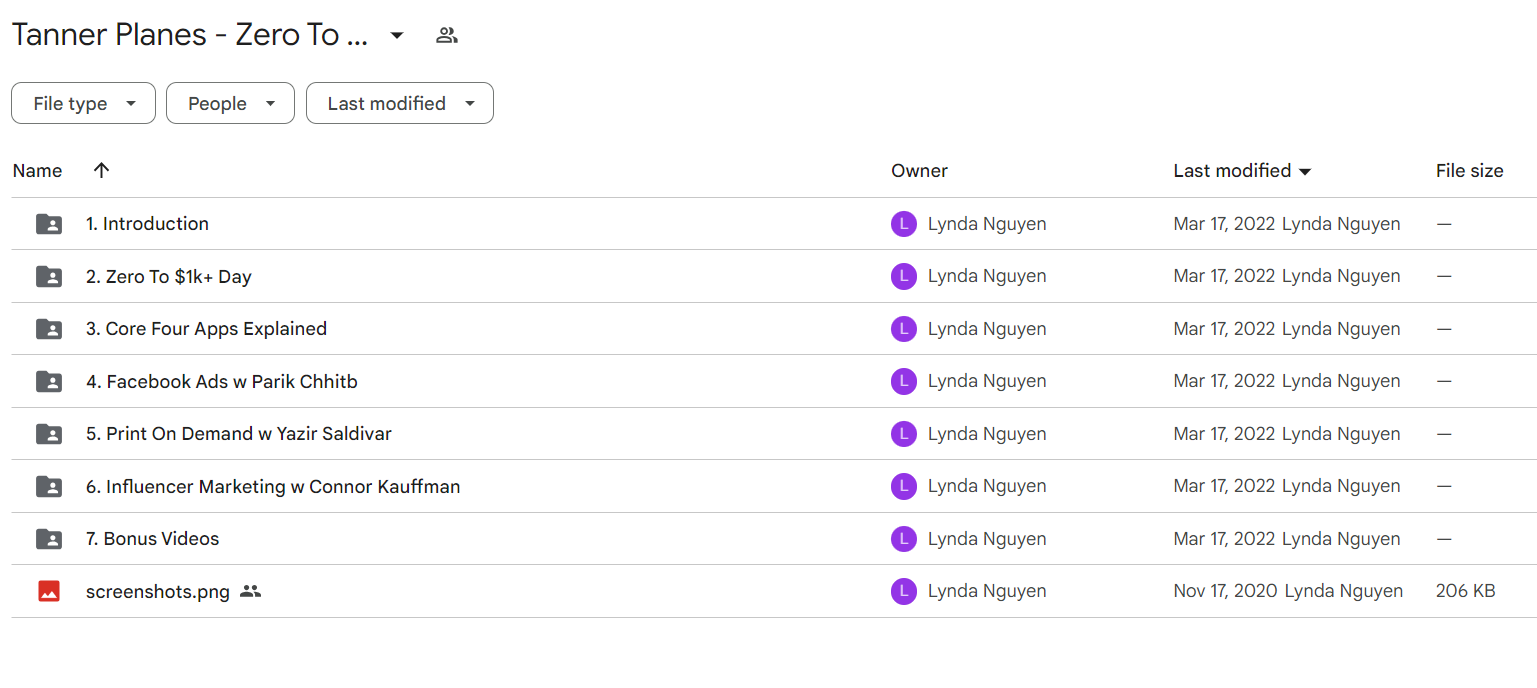Click folder icon of 2. Zero To $1k+ Day
Viewport: 1537px width, 688px height.
pyautogui.click(x=49, y=276)
